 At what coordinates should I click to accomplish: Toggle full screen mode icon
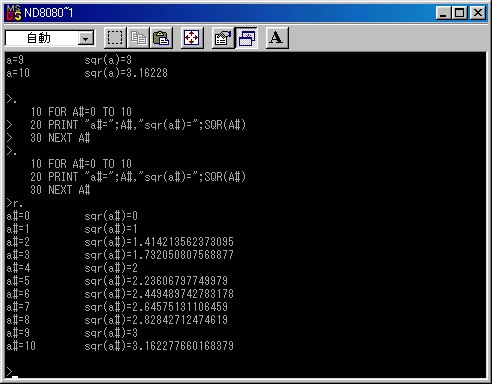192,38
